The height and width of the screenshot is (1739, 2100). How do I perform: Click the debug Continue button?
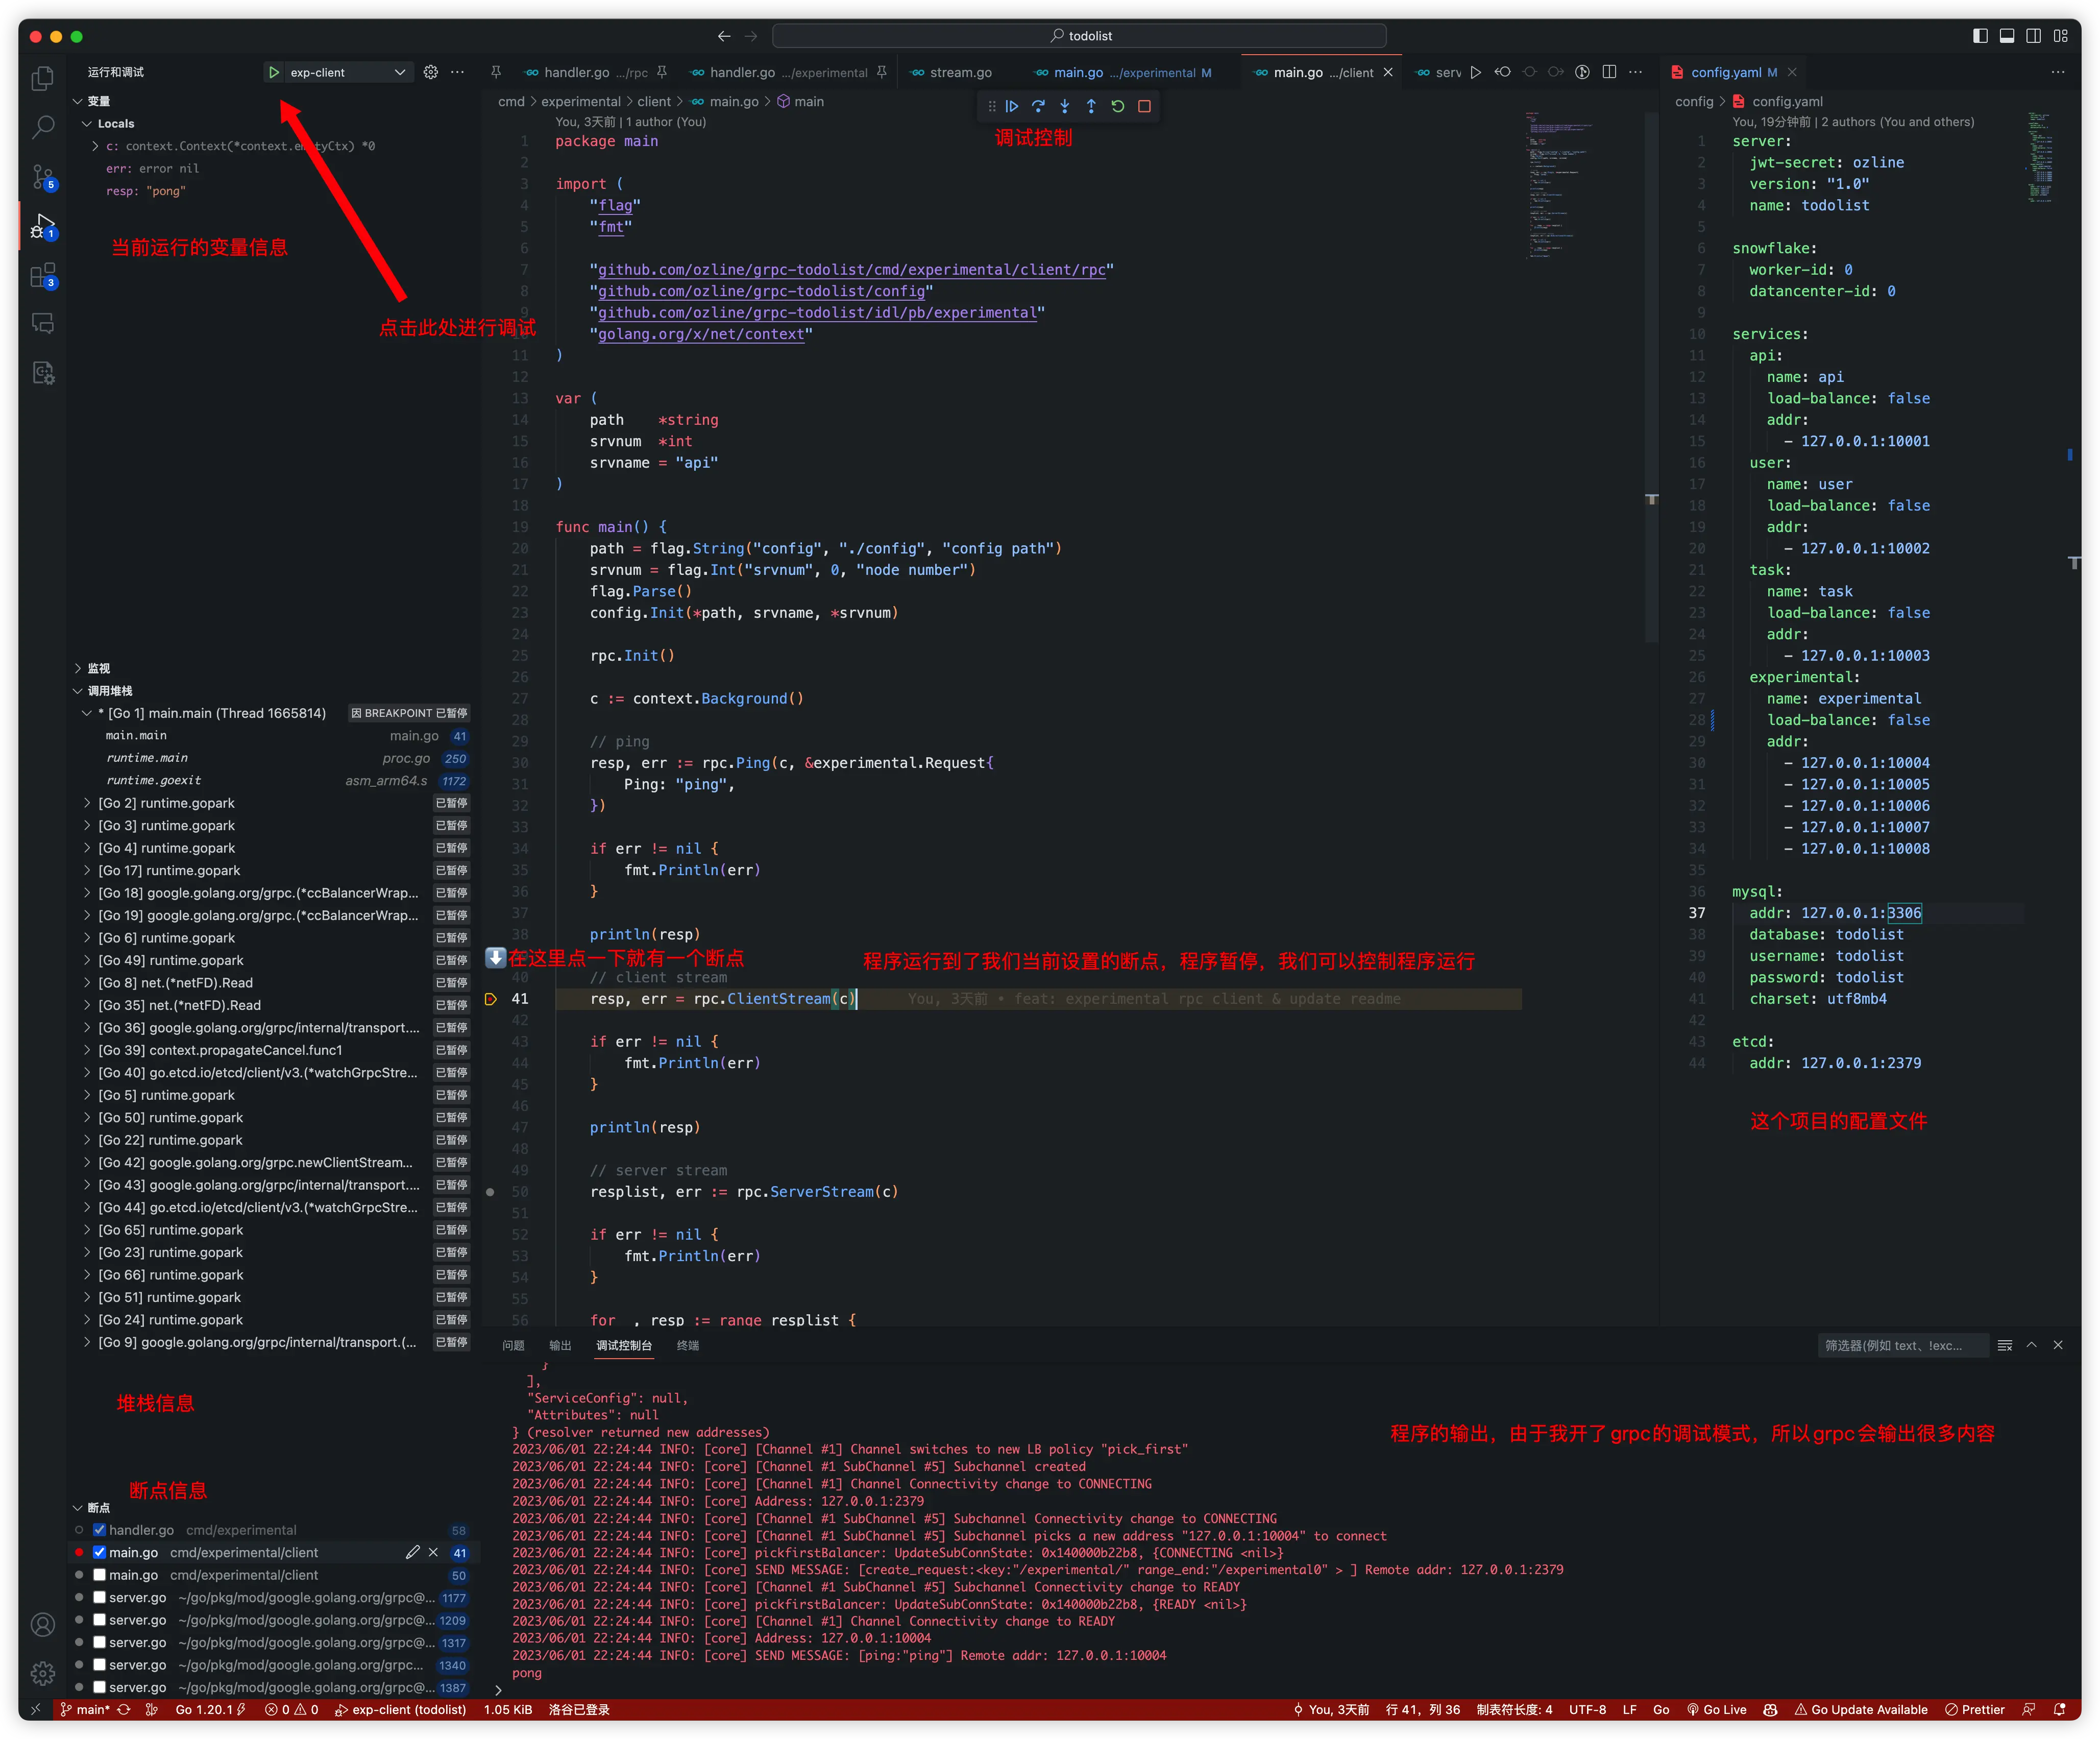(x=1012, y=106)
